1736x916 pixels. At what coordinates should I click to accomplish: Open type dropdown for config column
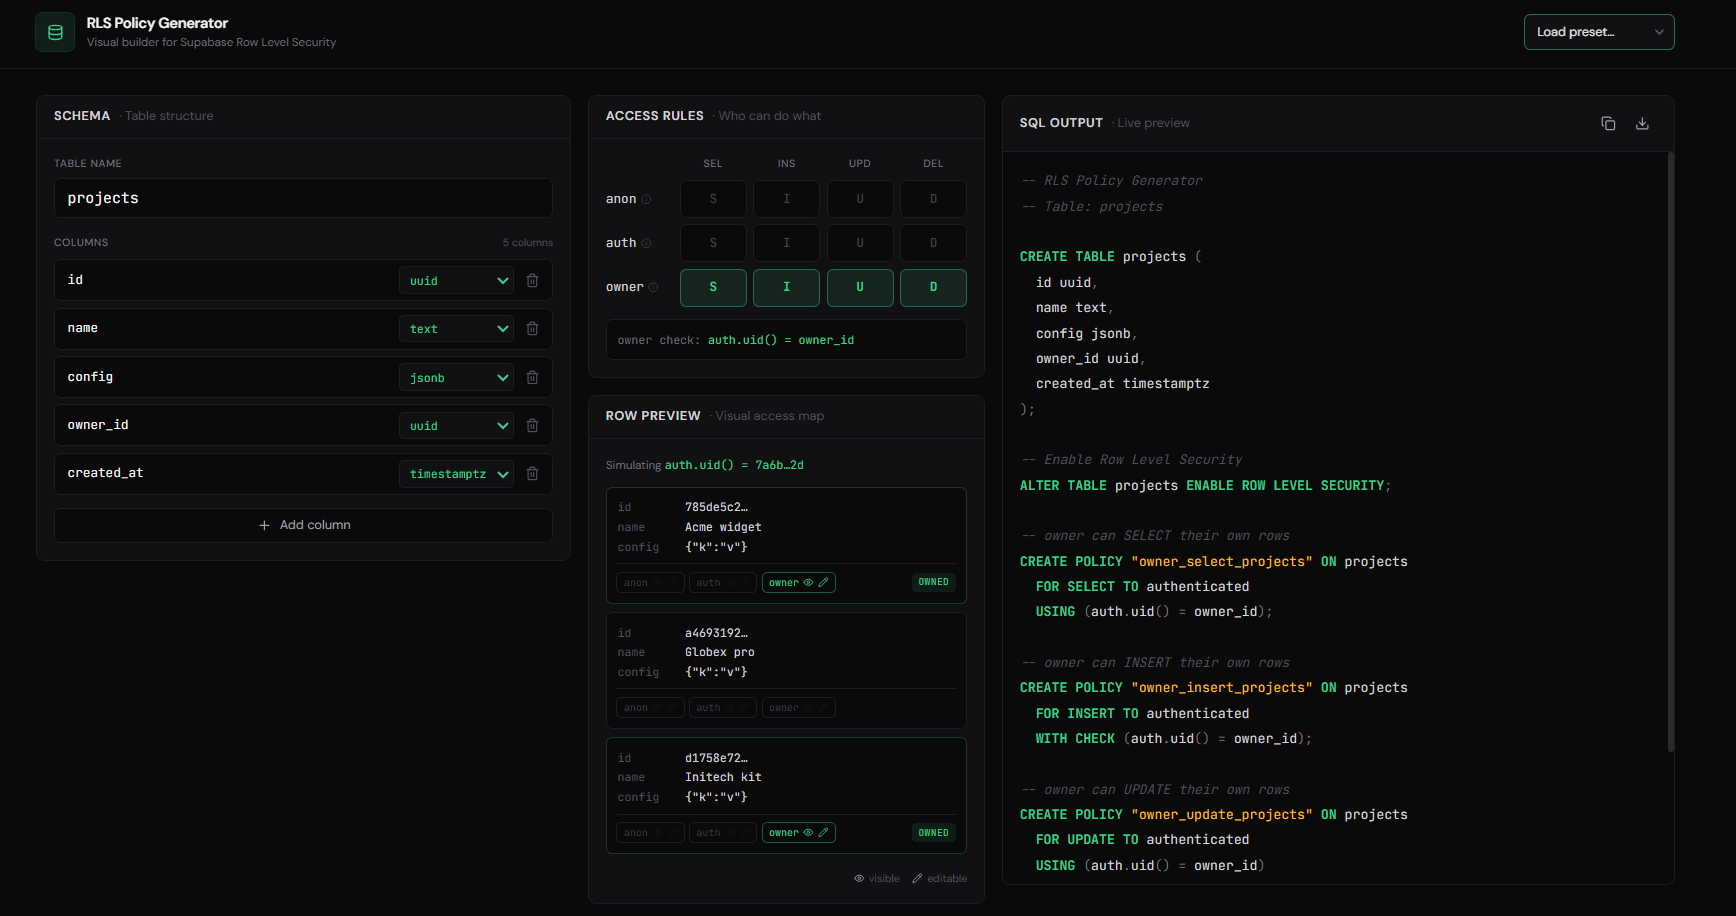(x=456, y=378)
